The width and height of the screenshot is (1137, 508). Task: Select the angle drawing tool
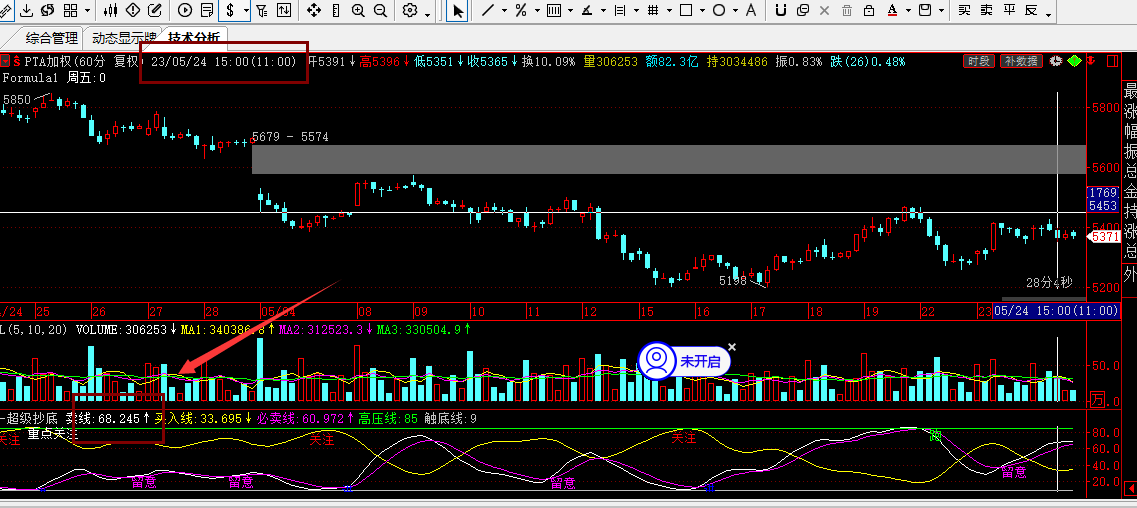point(587,10)
